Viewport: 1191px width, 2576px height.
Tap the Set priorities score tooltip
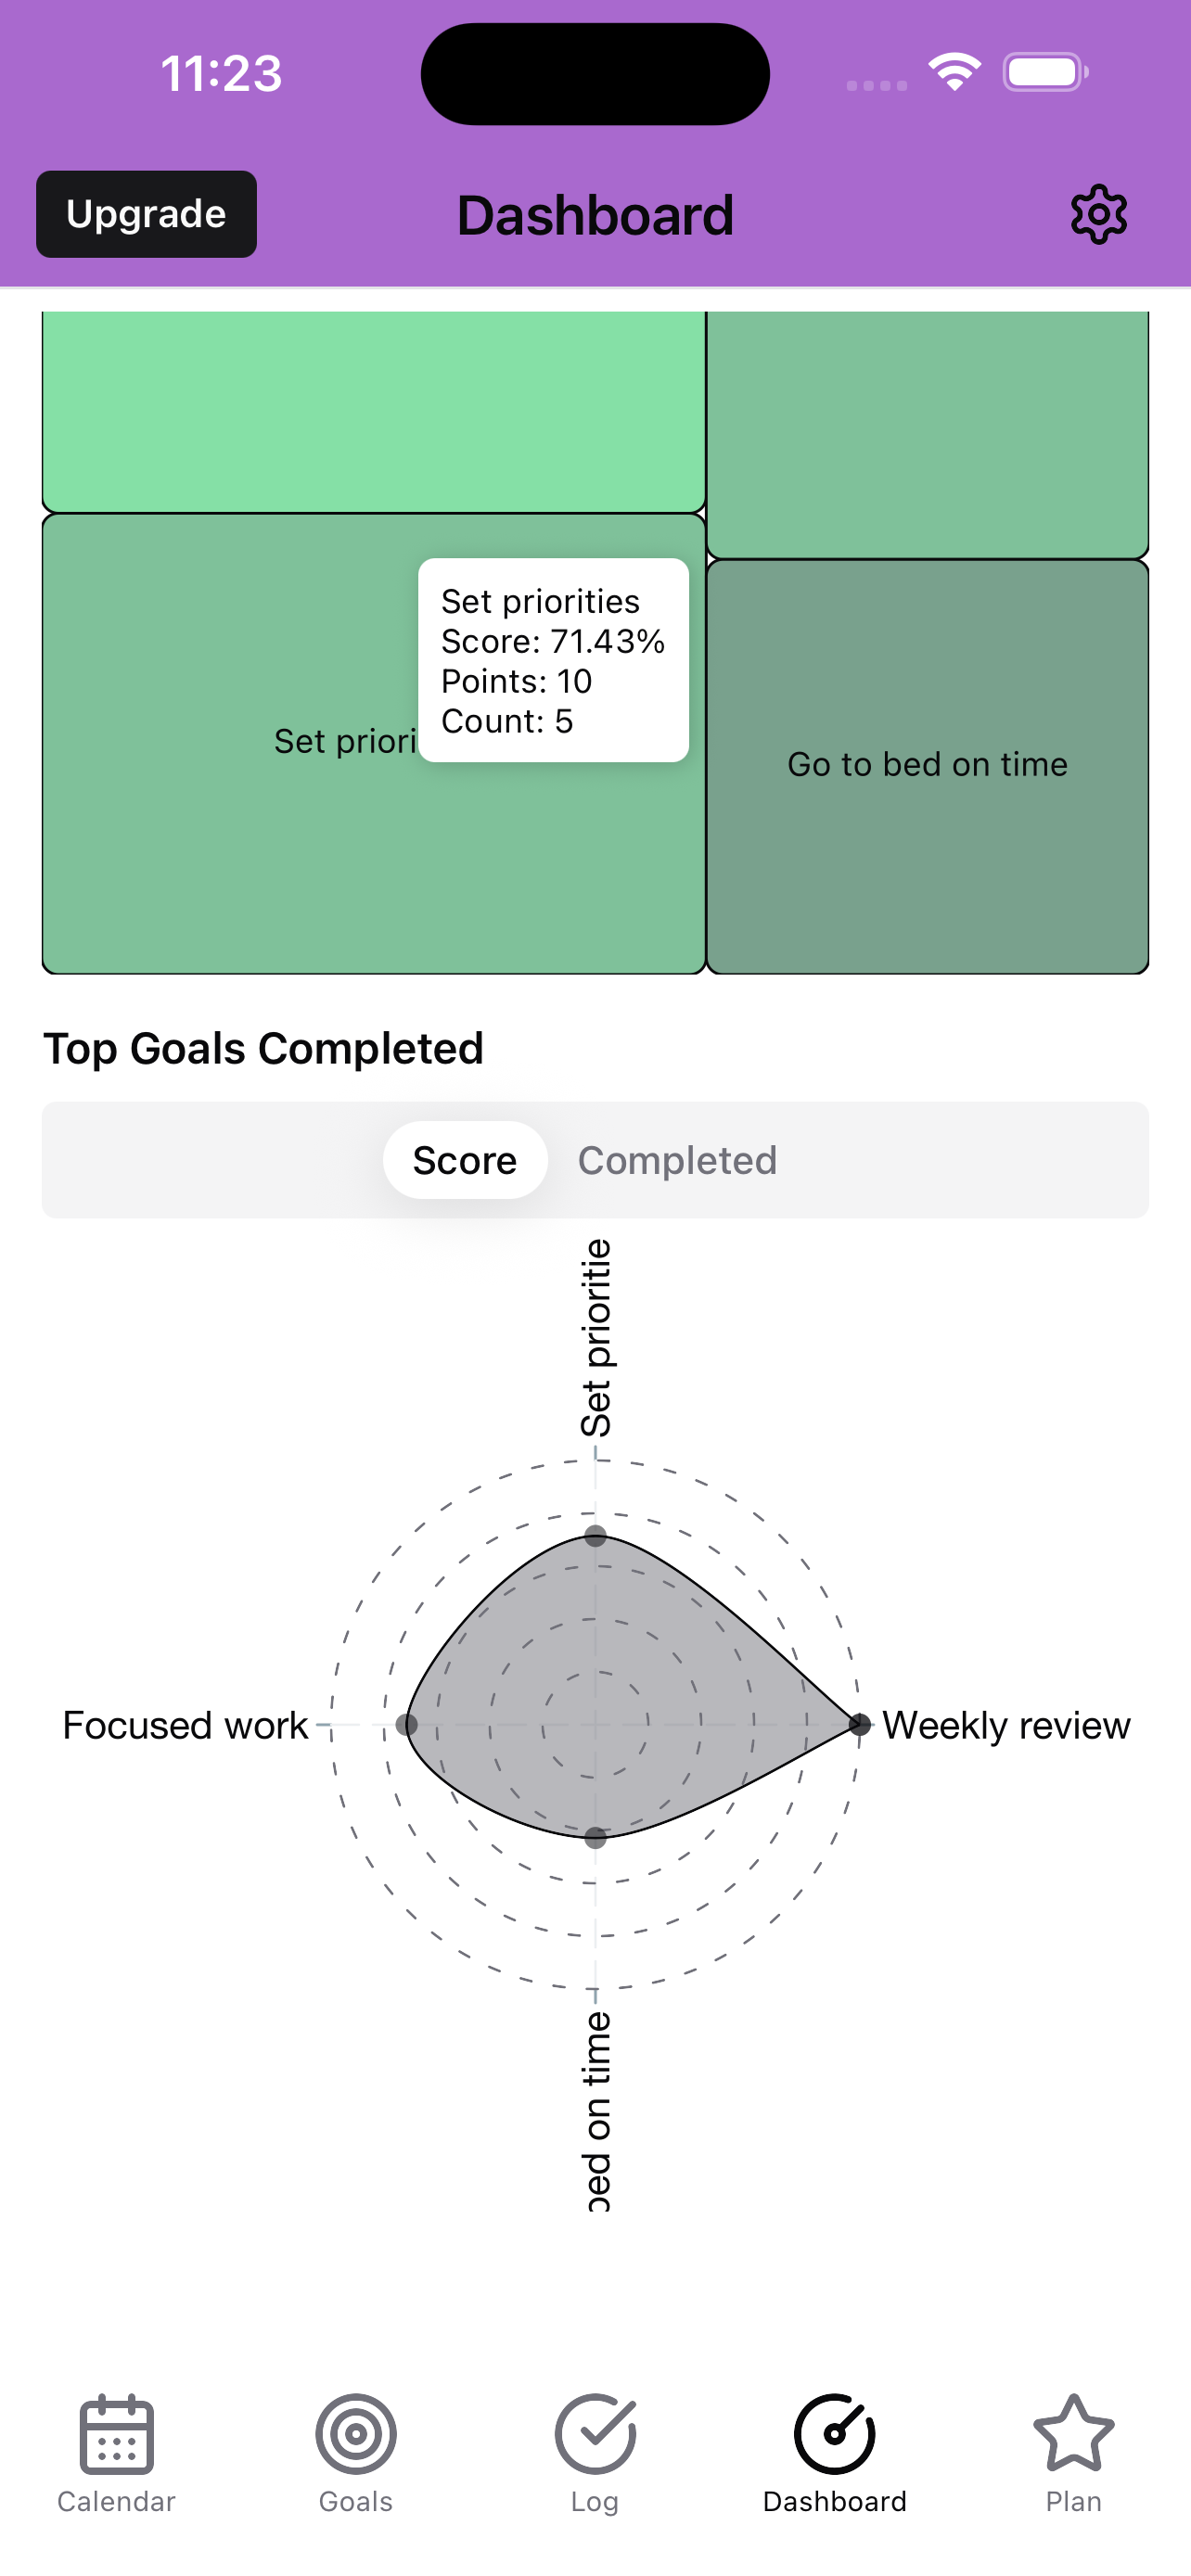point(553,660)
